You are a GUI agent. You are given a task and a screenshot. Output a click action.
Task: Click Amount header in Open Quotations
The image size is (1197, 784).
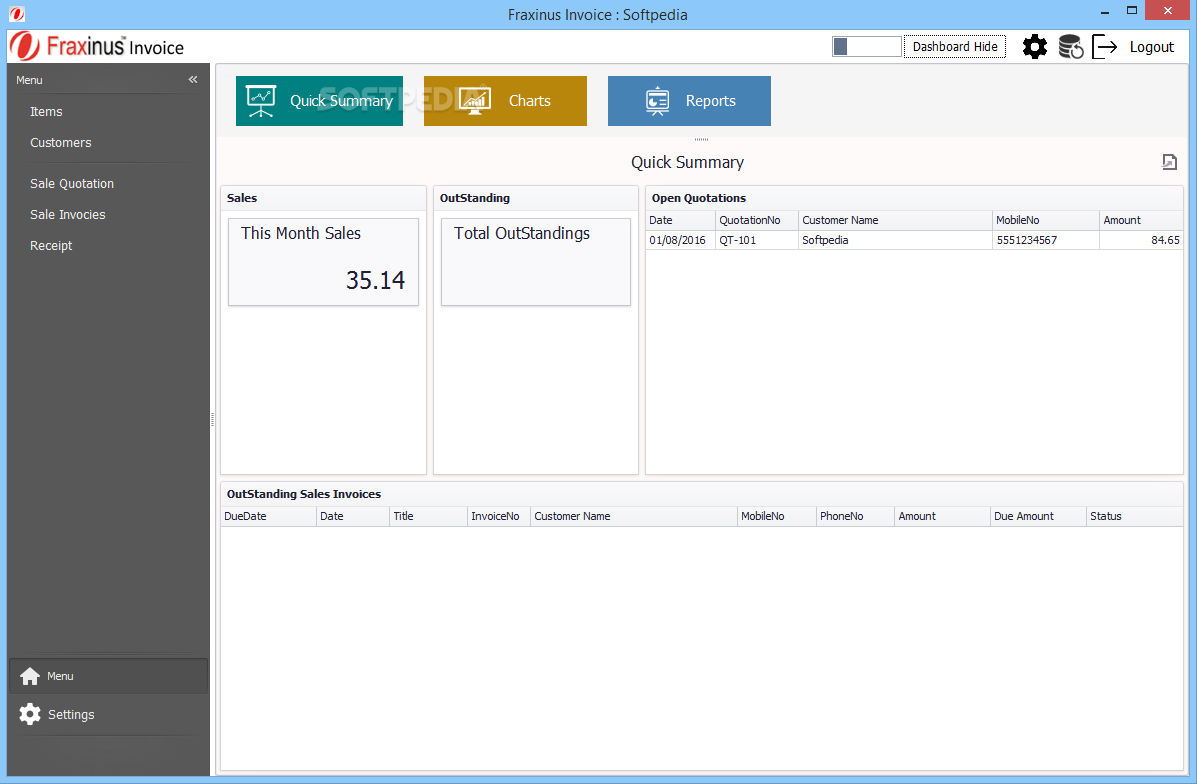tap(1141, 220)
